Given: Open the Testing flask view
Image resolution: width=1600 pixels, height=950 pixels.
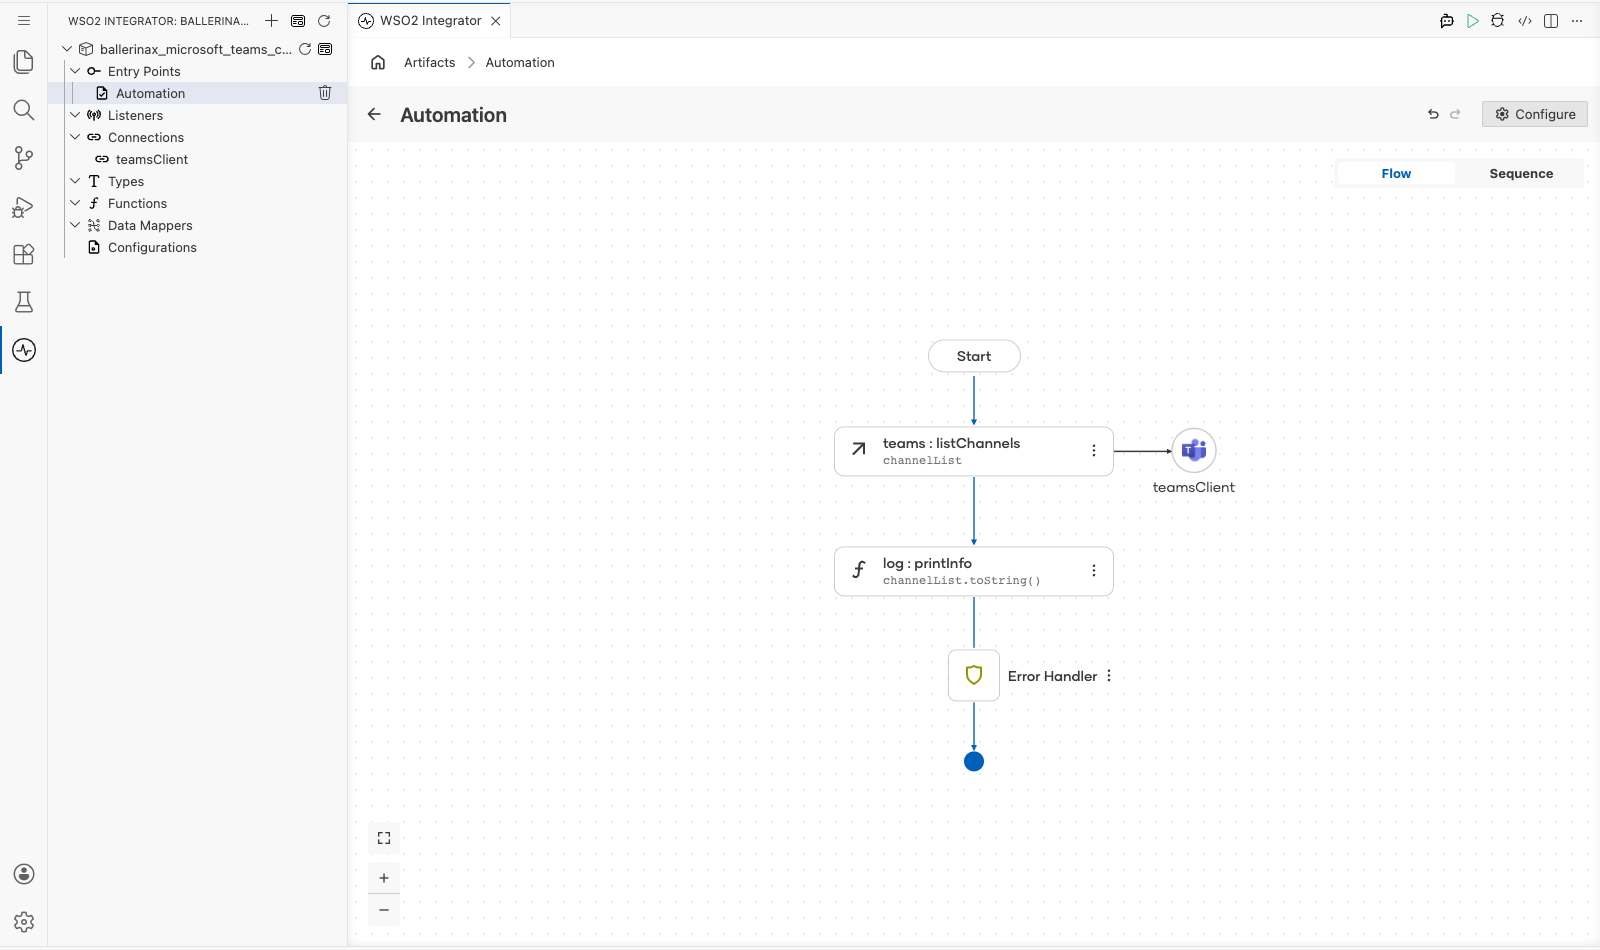Looking at the screenshot, I should [x=24, y=302].
